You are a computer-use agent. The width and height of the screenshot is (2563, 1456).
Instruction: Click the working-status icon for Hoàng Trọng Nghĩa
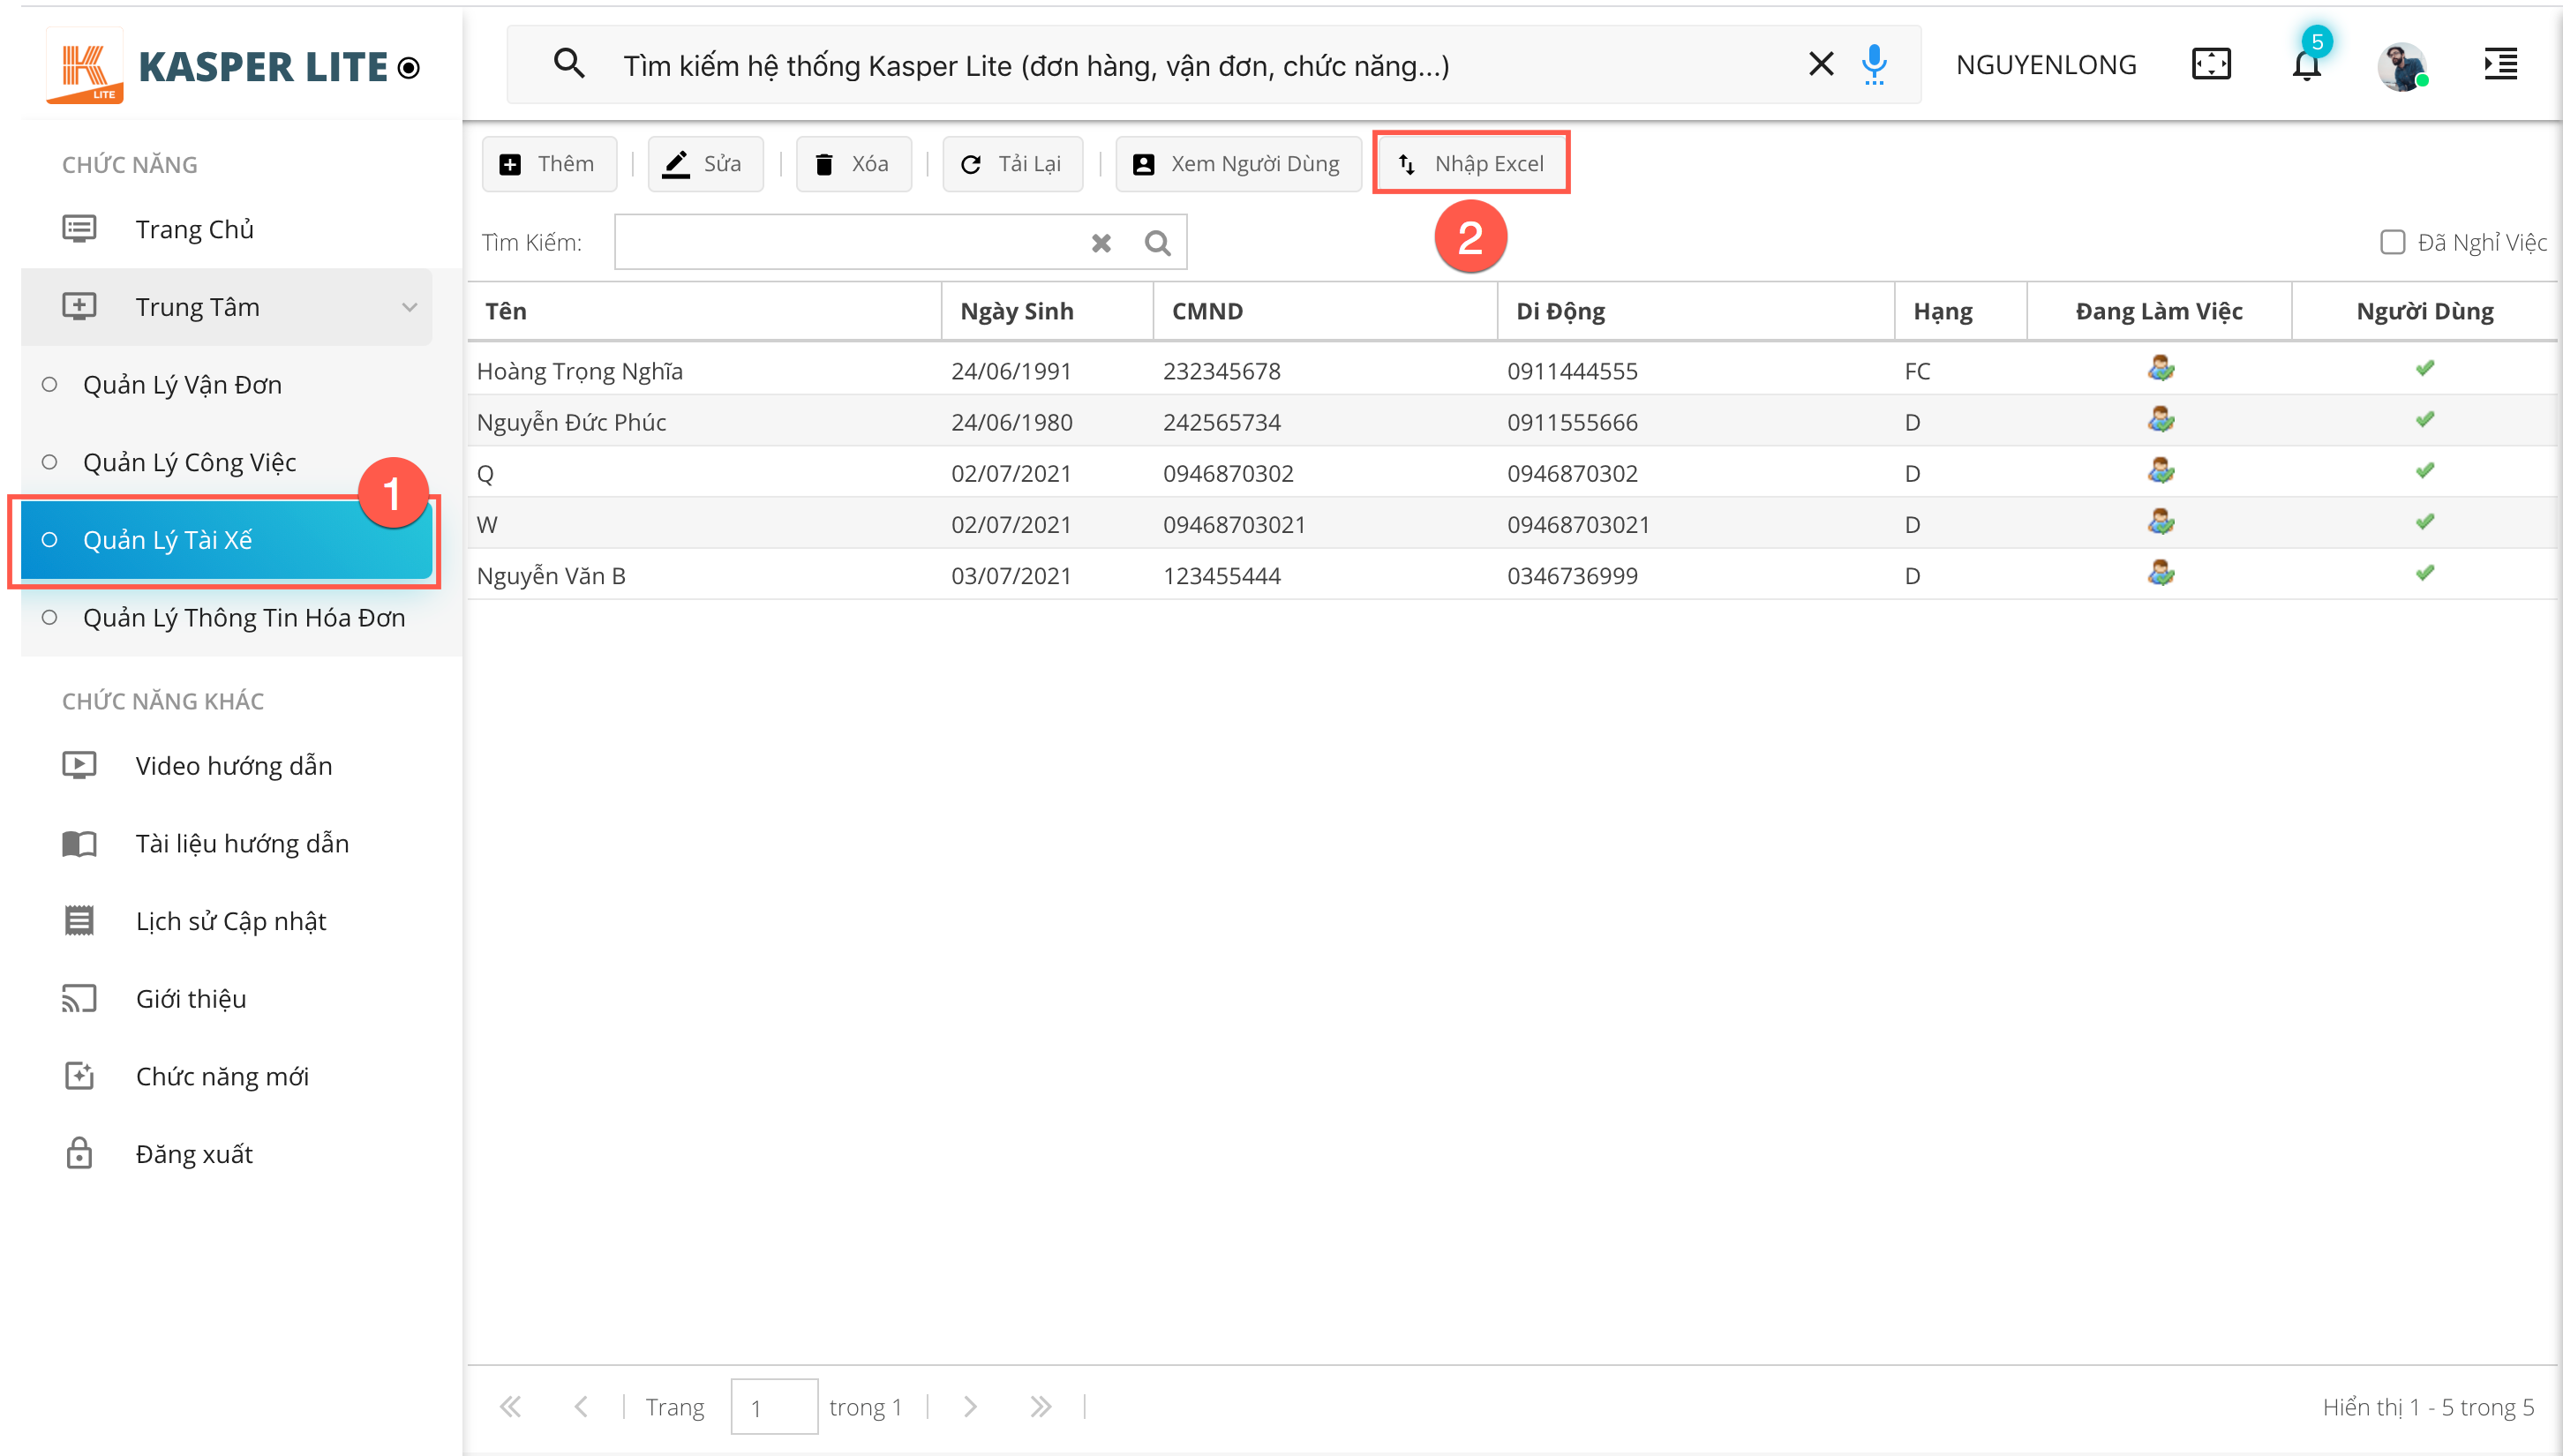pyautogui.click(x=2160, y=370)
